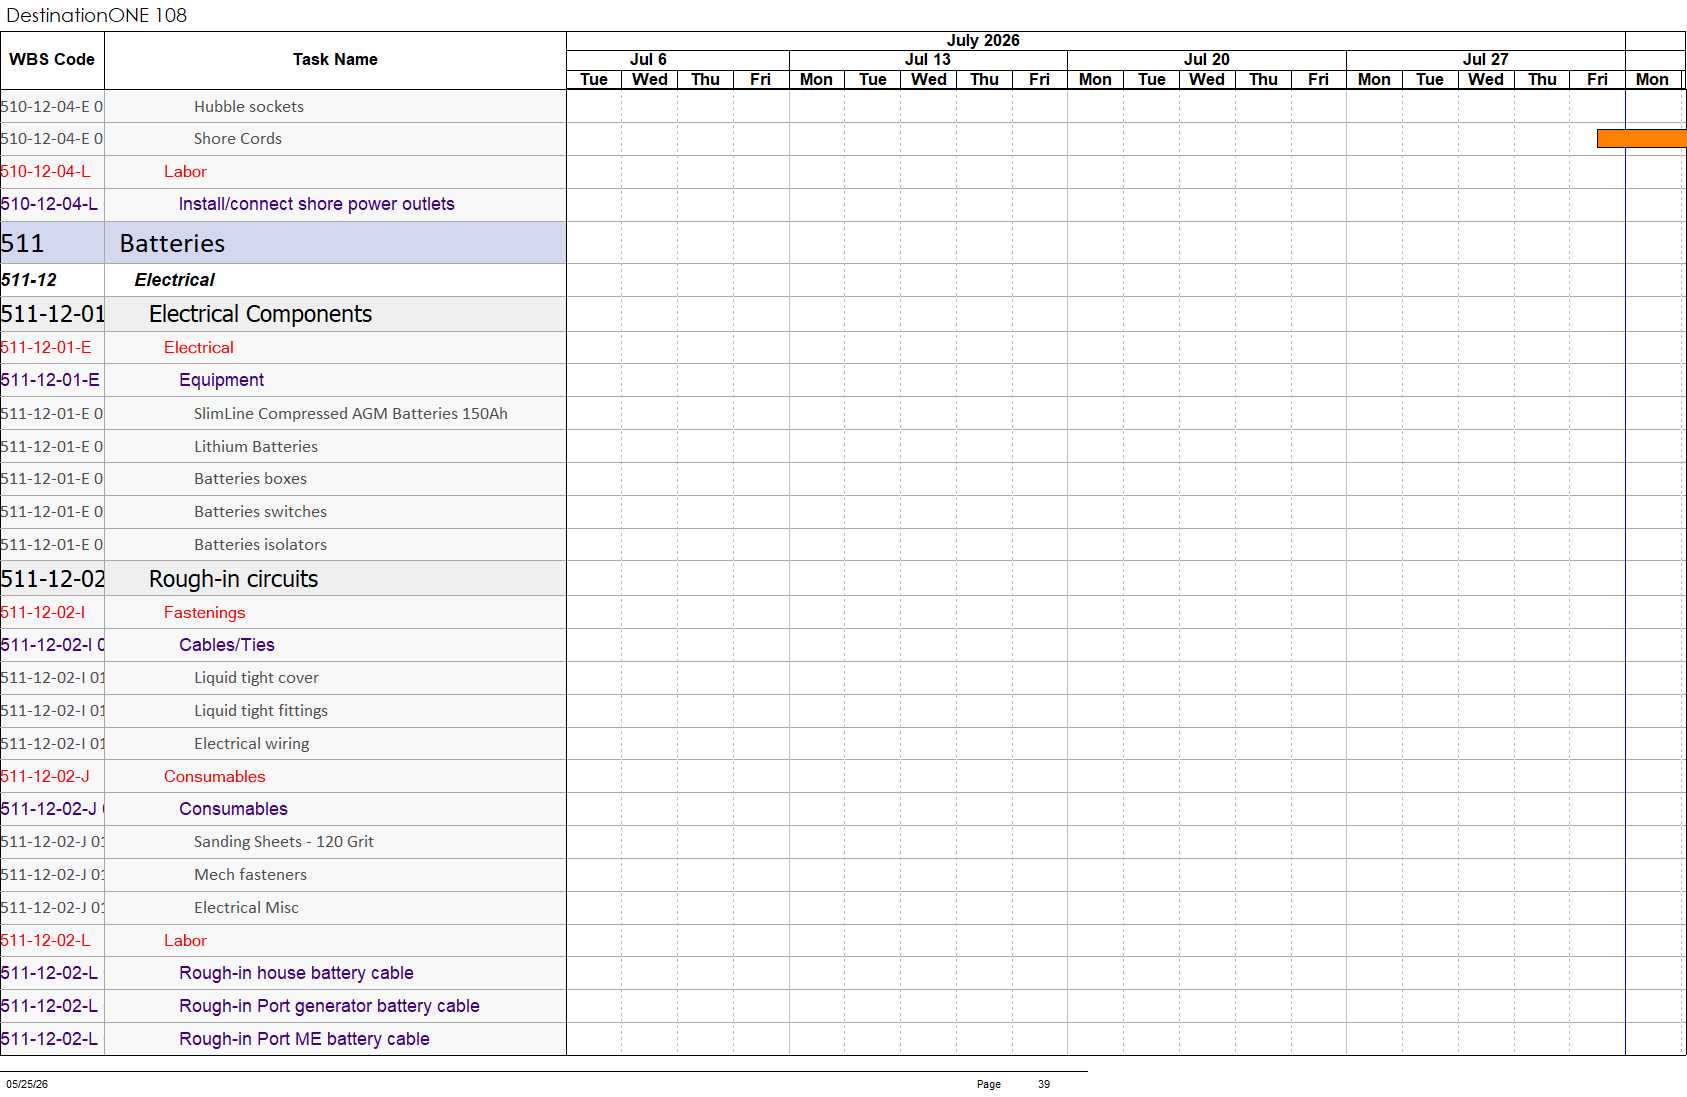Click the 05/25/26 date in footer
1687x1097 pixels.
pyautogui.click(x=27, y=1084)
